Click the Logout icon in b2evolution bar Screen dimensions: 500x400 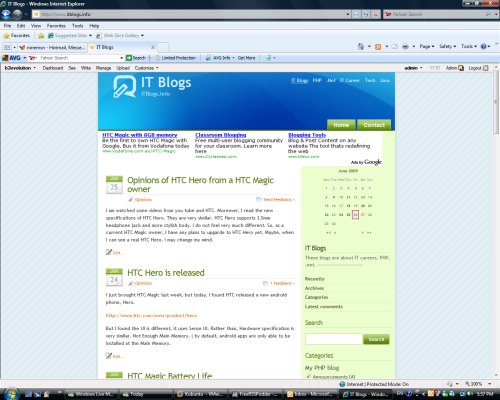(486, 68)
